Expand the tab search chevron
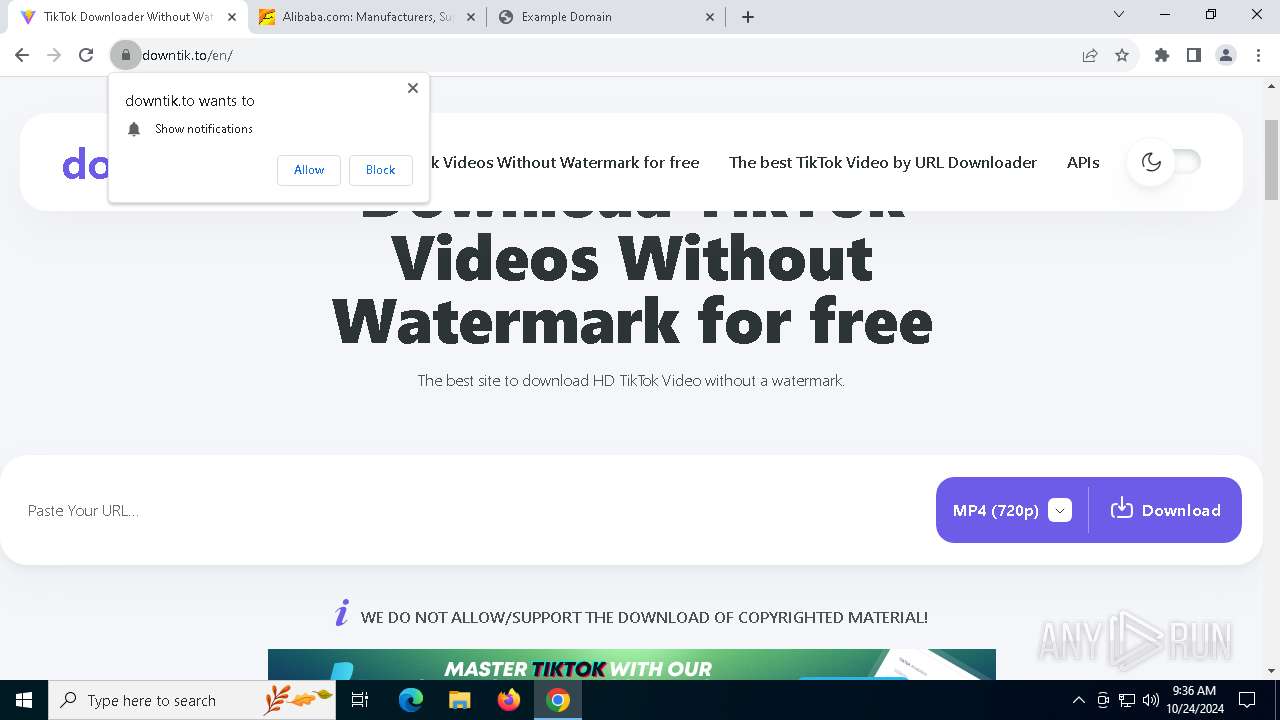Viewport: 1280px width, 720px height. [1119, 15]
